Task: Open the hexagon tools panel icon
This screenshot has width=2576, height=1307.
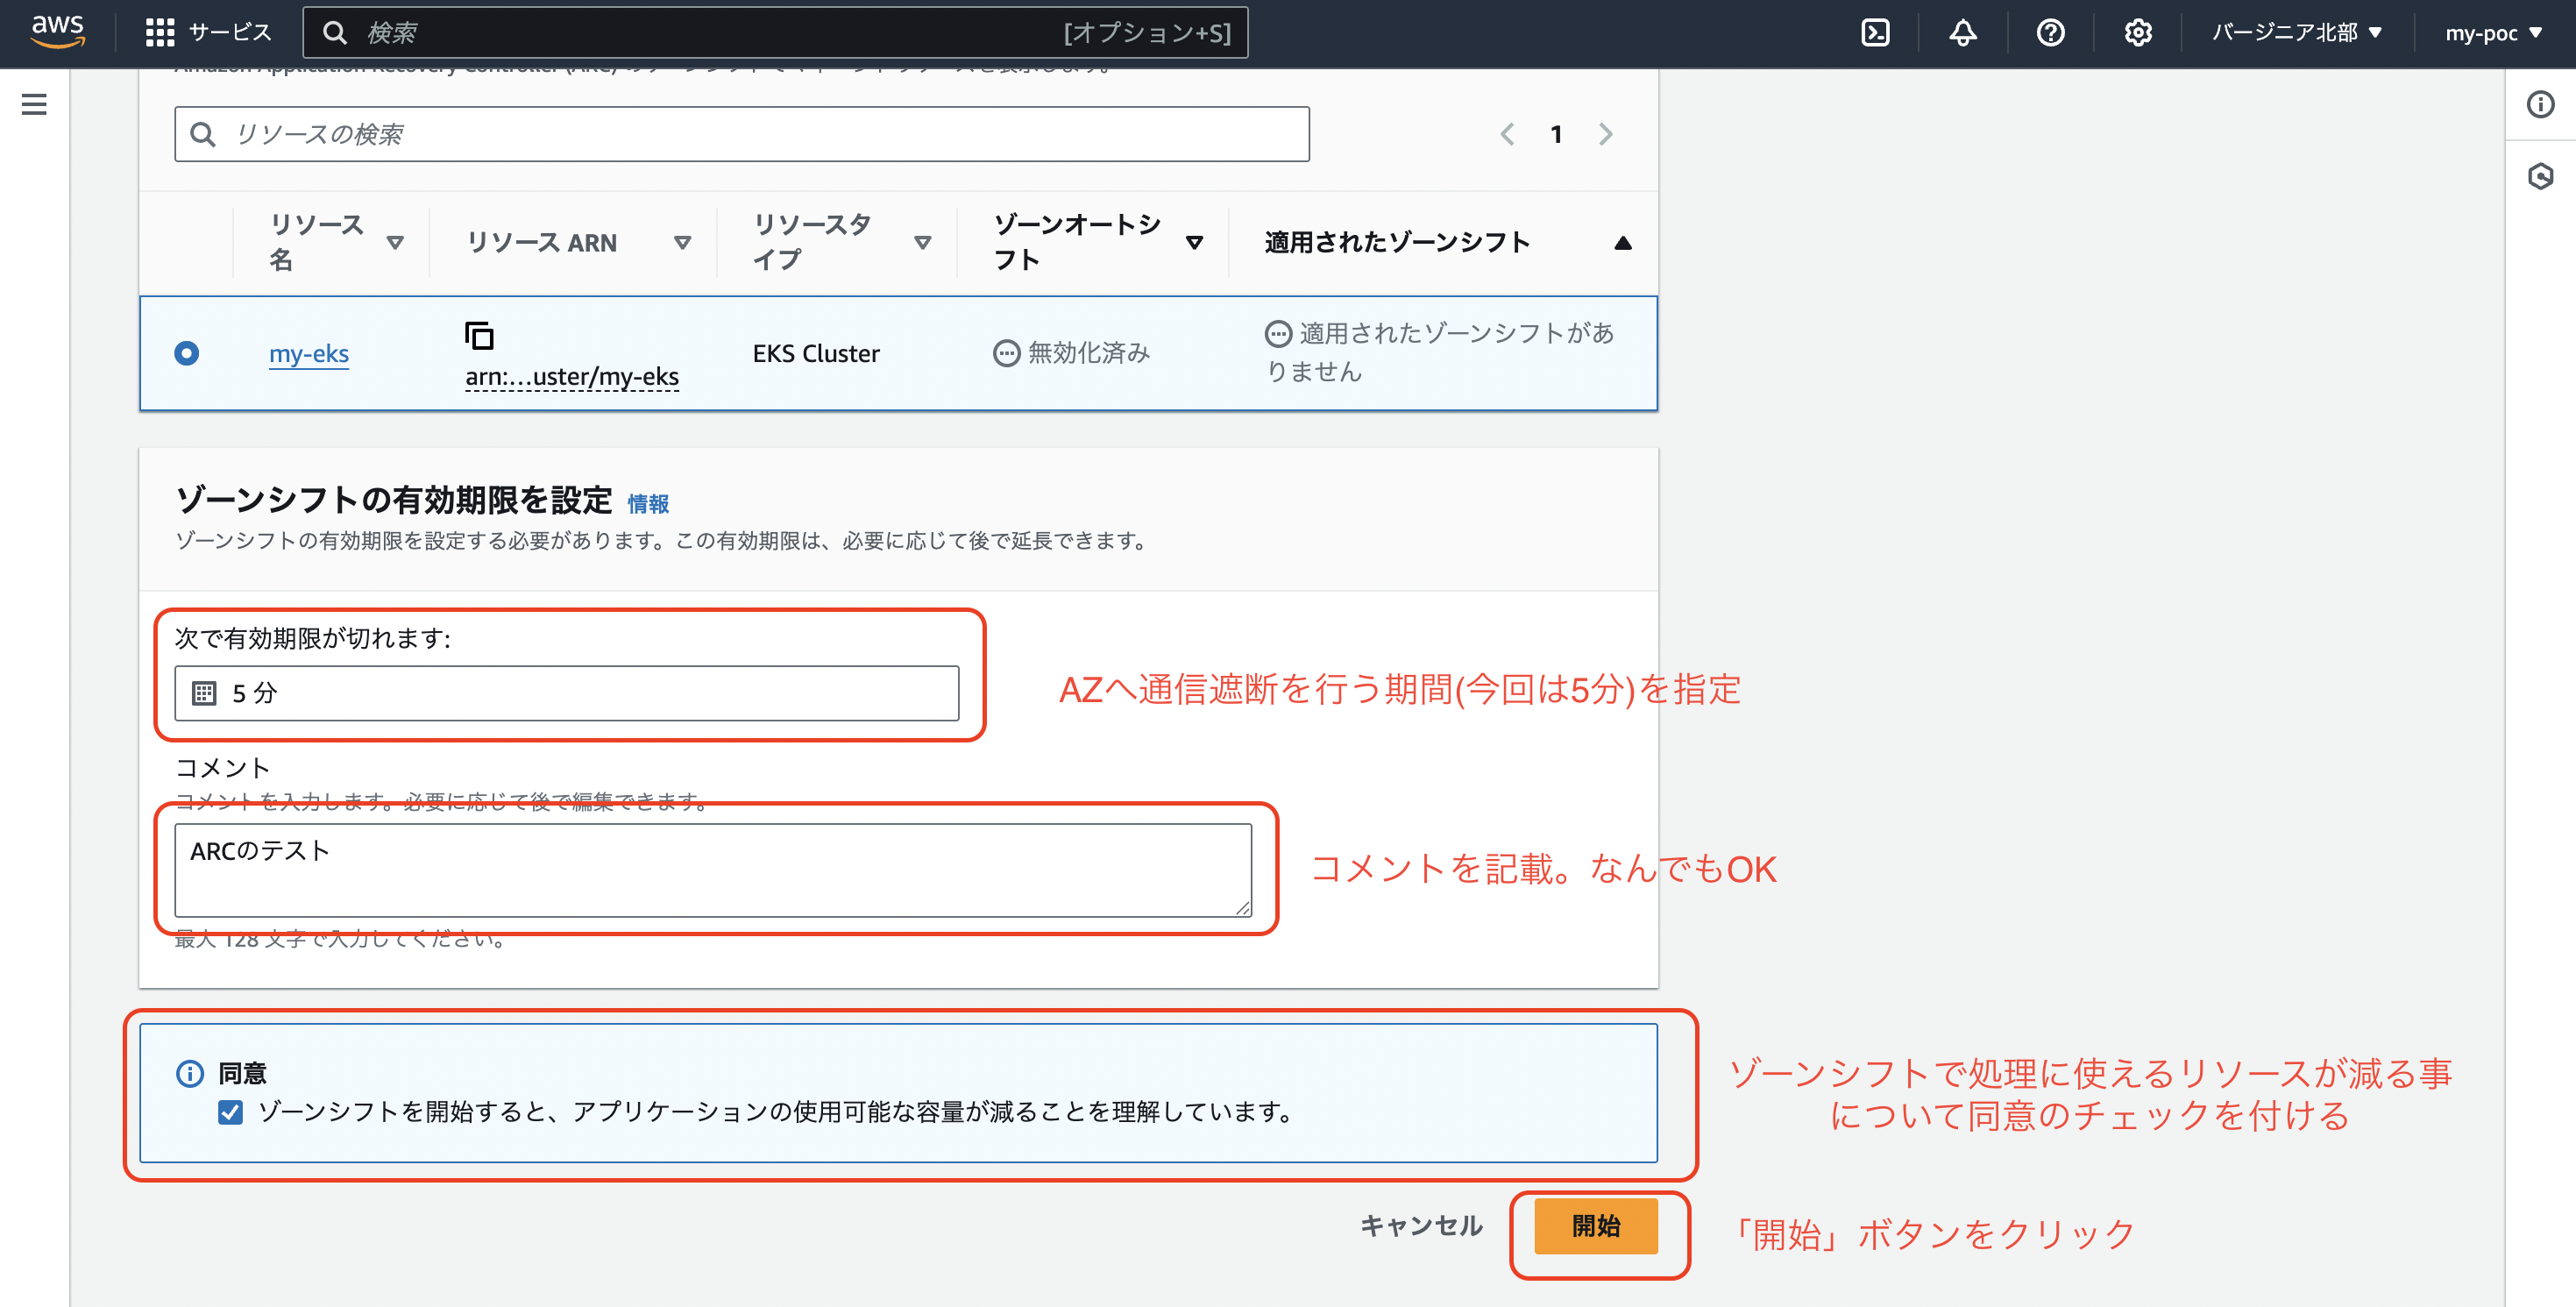Action: 2540,177
